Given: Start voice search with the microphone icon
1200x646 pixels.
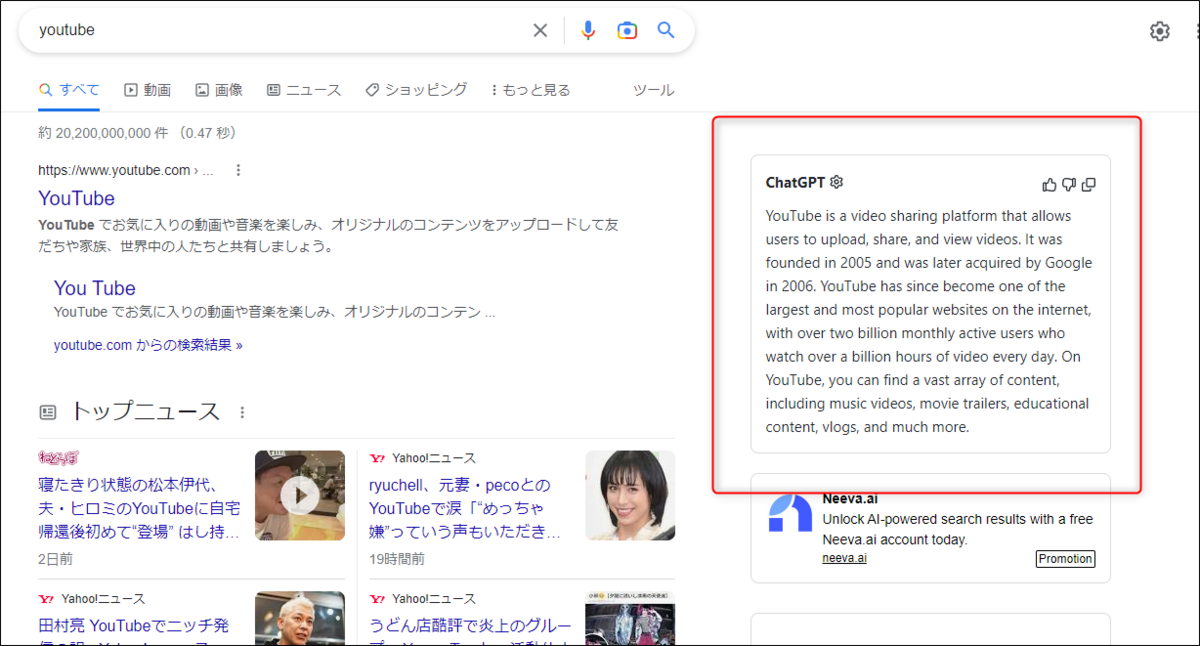Looking at the screenshot, I should (588, 30).
